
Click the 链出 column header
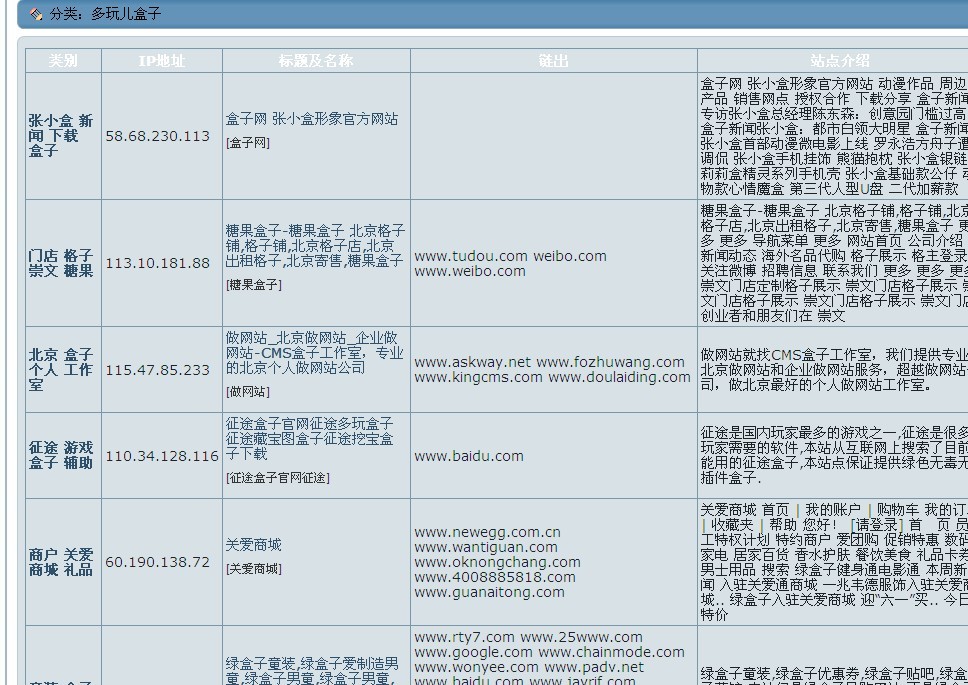[x=554, y=60]
